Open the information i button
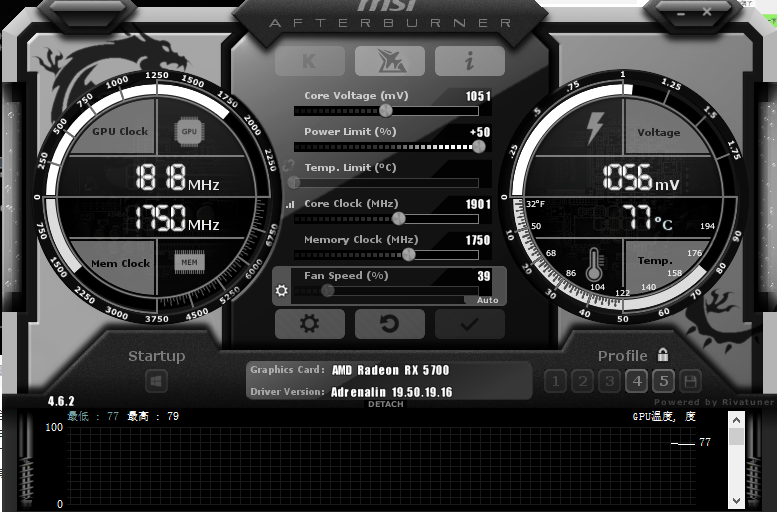Screen dimensions: 777x512 point(470,61)
